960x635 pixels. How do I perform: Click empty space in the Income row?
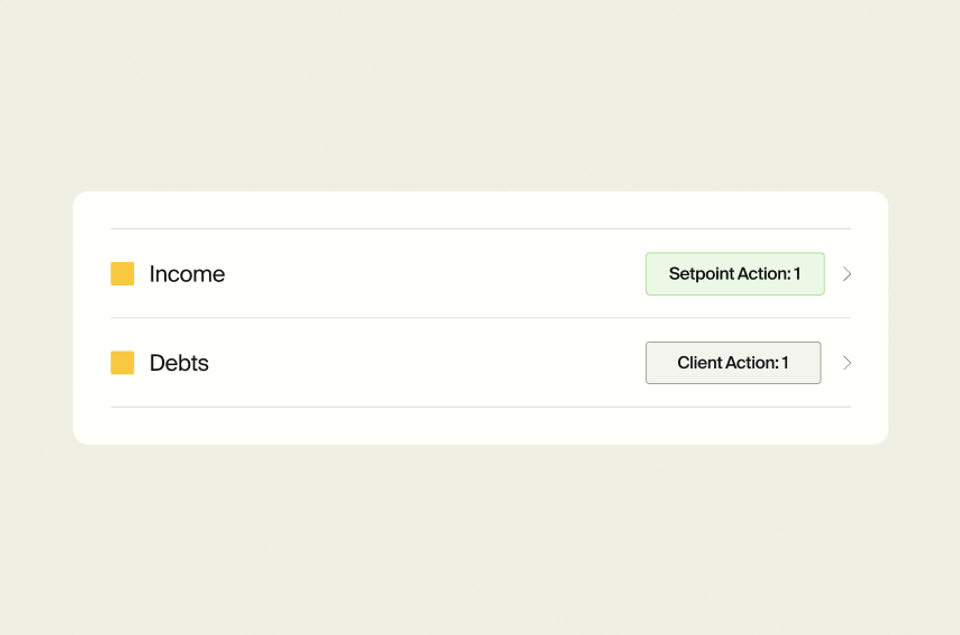coord(435,274)
